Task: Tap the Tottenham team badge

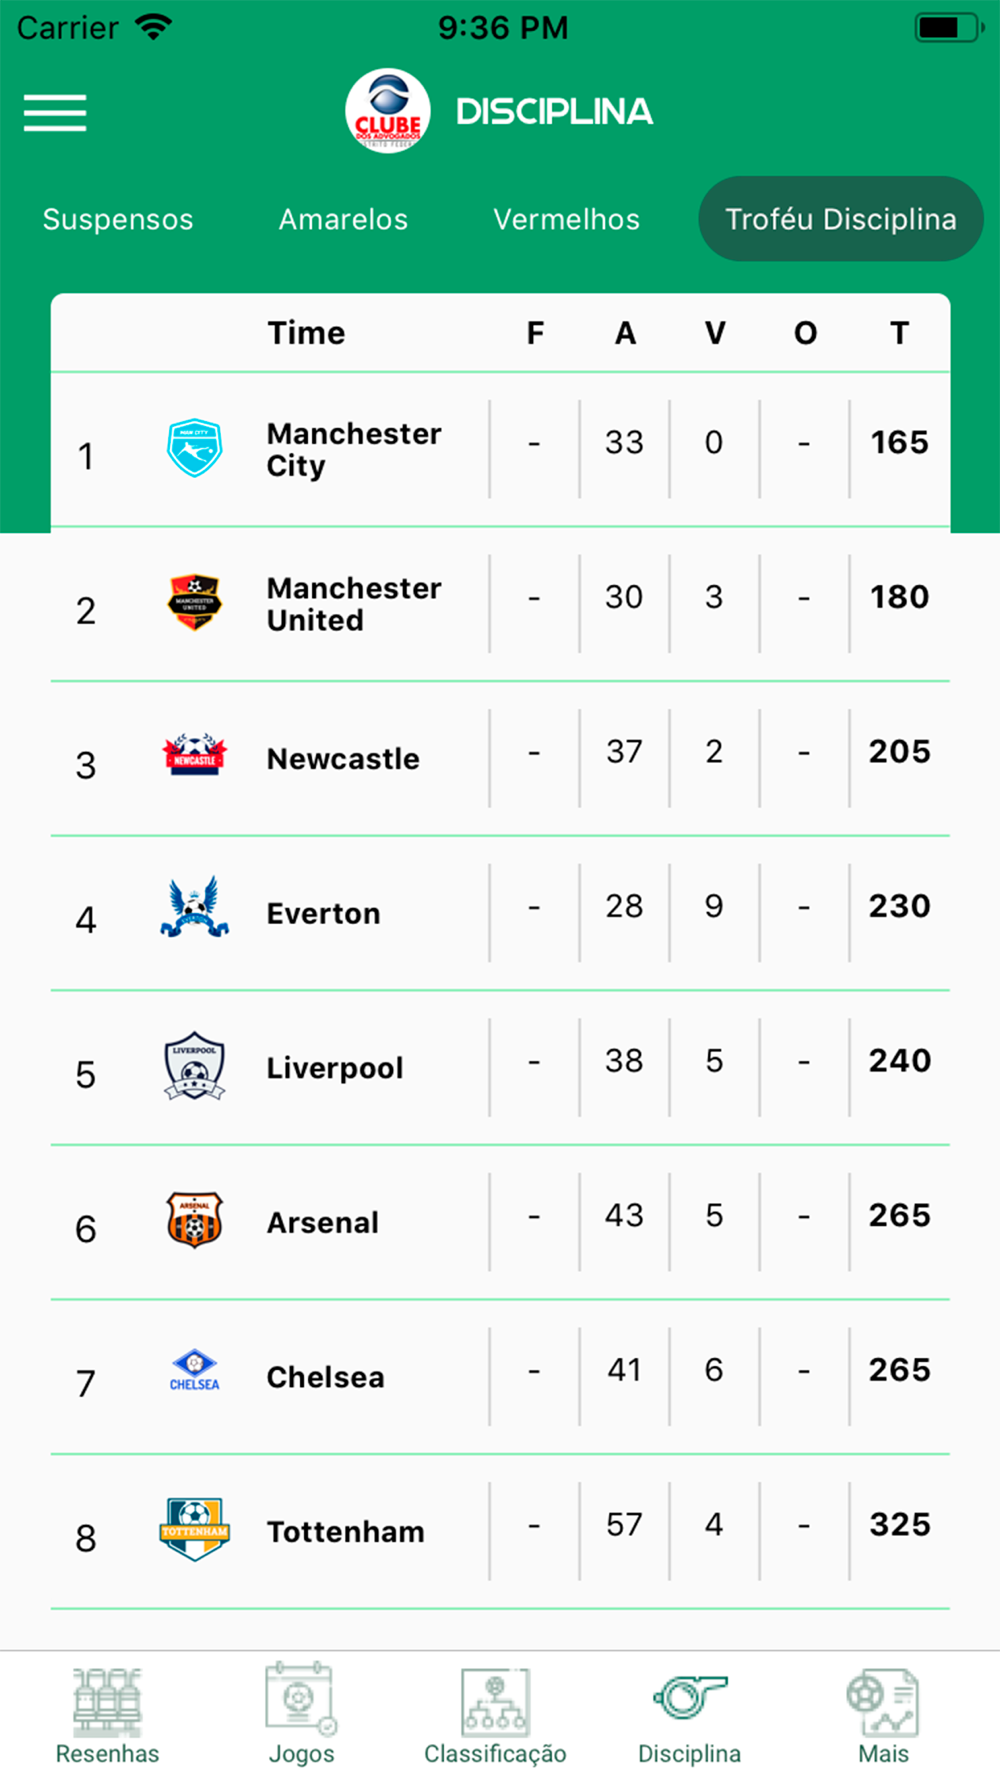Action: 194,1529
